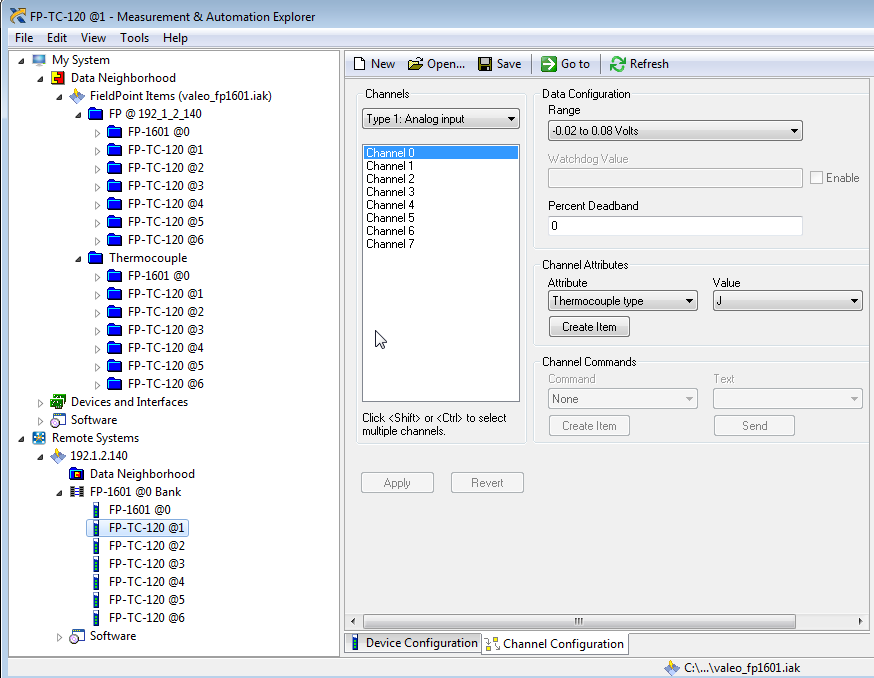Click the 192.1.2.140 remote target icon
Image resolution: width=874 pixels, height=678 pixels.
pyautogui.click(x=58, y=456)
